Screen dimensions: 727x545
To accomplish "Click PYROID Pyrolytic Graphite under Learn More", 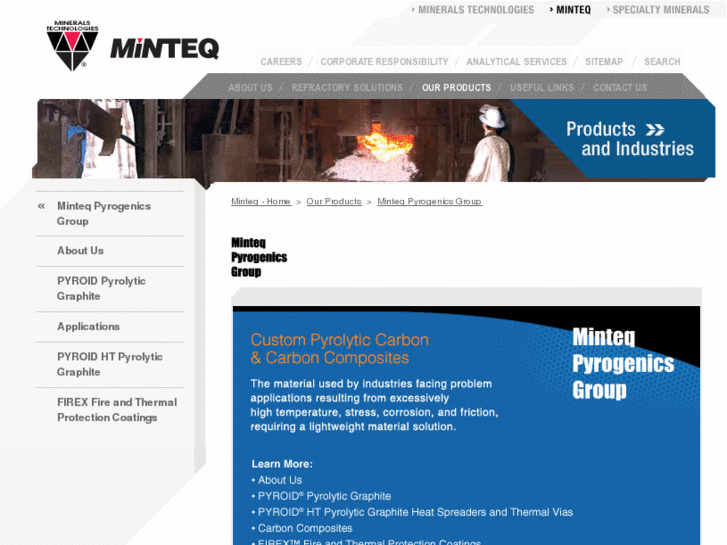I will (325, 496).
